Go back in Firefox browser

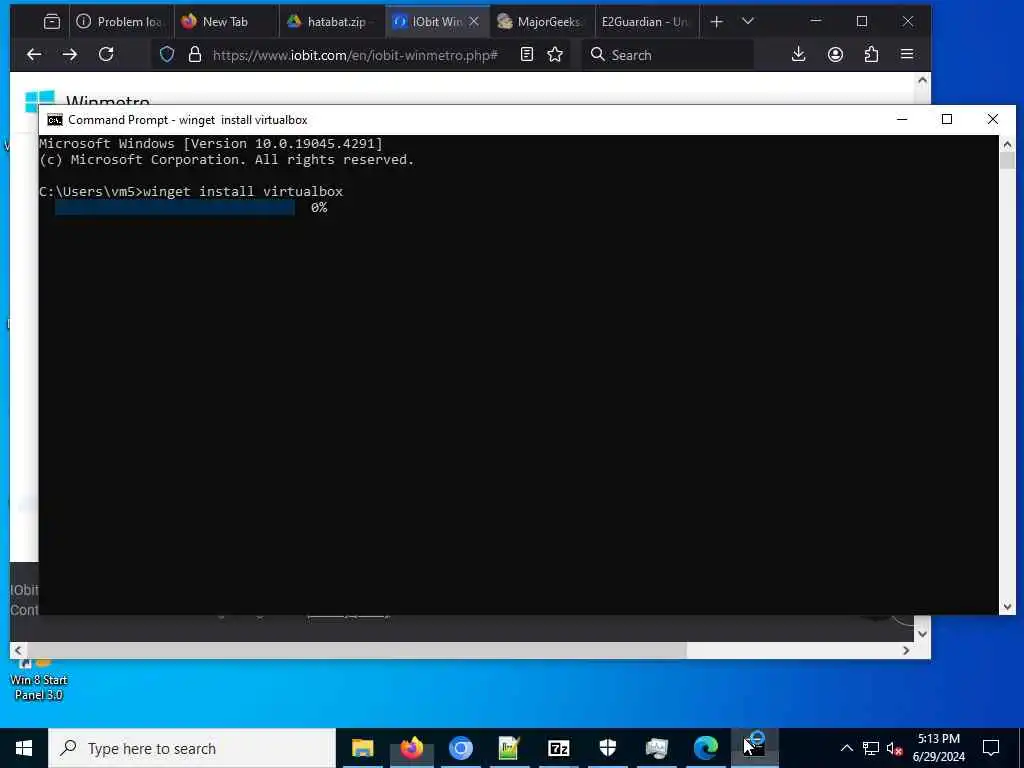click(x=34, y=55)
